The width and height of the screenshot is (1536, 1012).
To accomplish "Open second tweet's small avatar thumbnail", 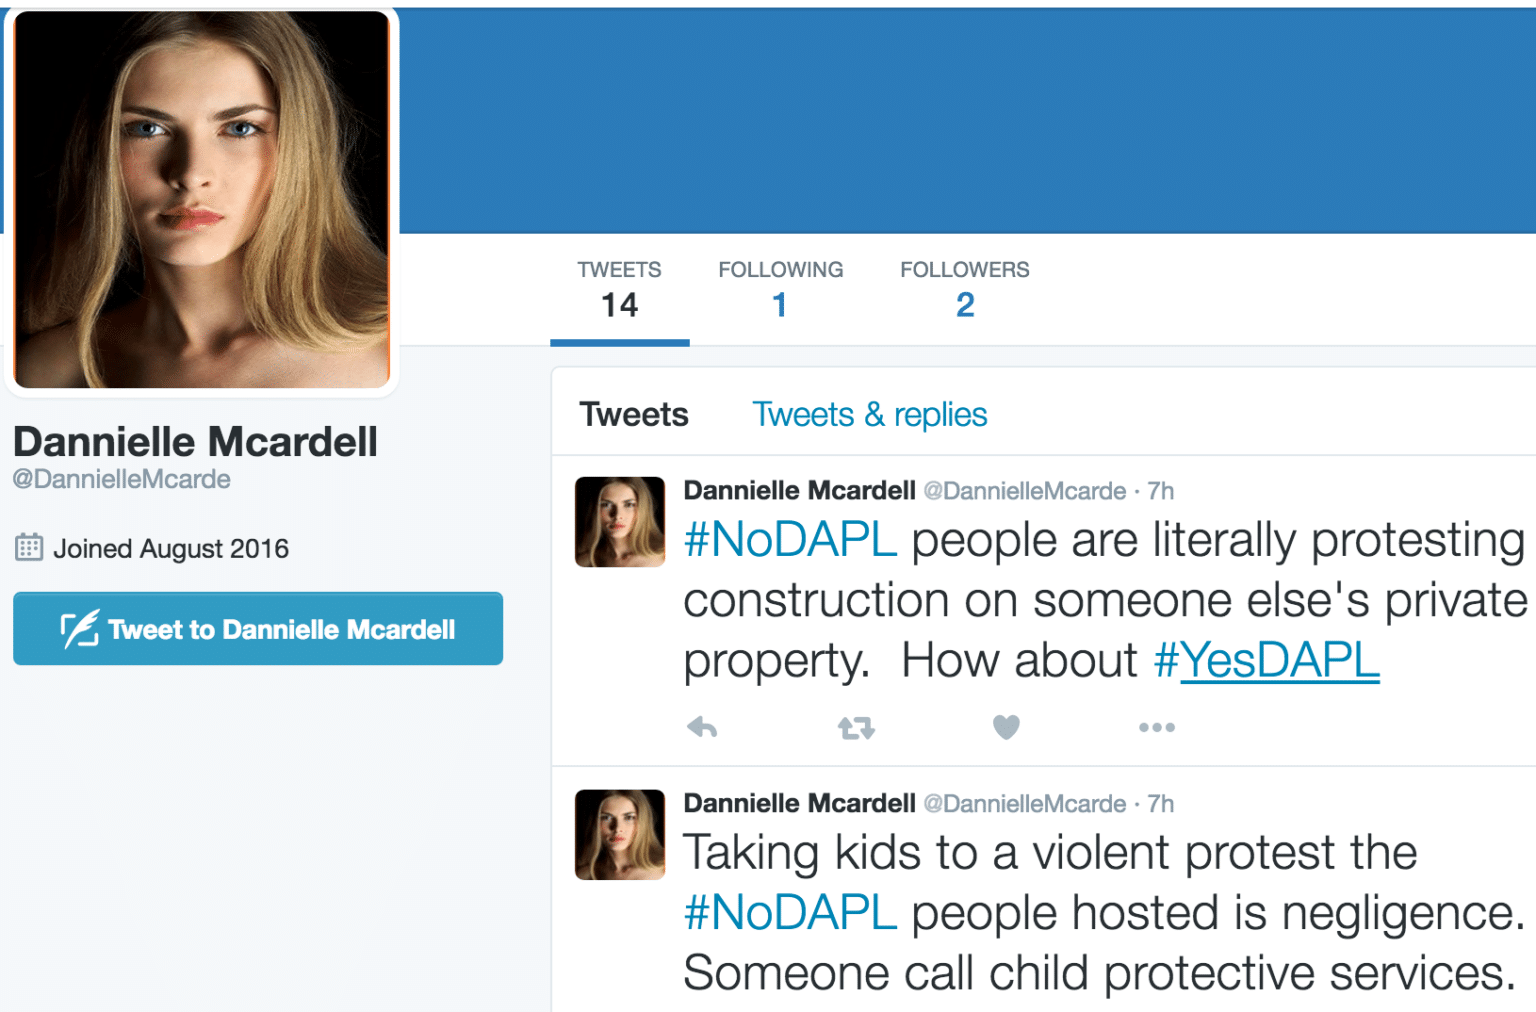I will coord(620,835).
